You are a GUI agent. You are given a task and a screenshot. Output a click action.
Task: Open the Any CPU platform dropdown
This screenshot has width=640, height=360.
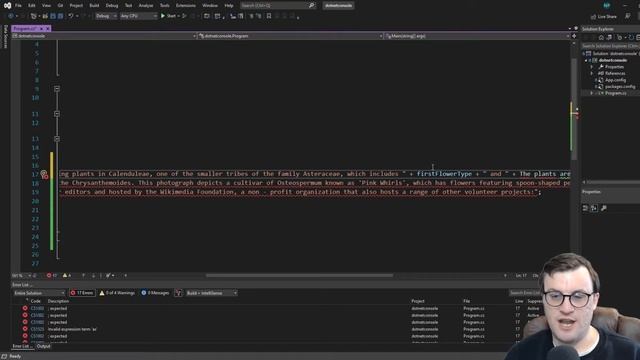click(138, 16)
